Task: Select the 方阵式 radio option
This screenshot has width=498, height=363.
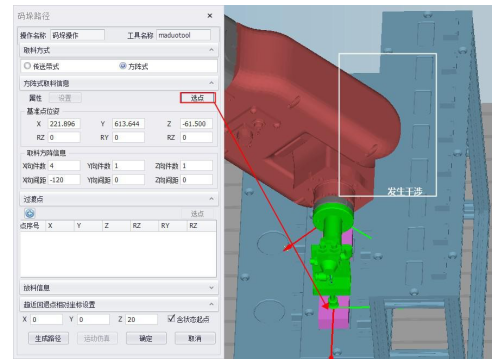Action: point(123,66)
